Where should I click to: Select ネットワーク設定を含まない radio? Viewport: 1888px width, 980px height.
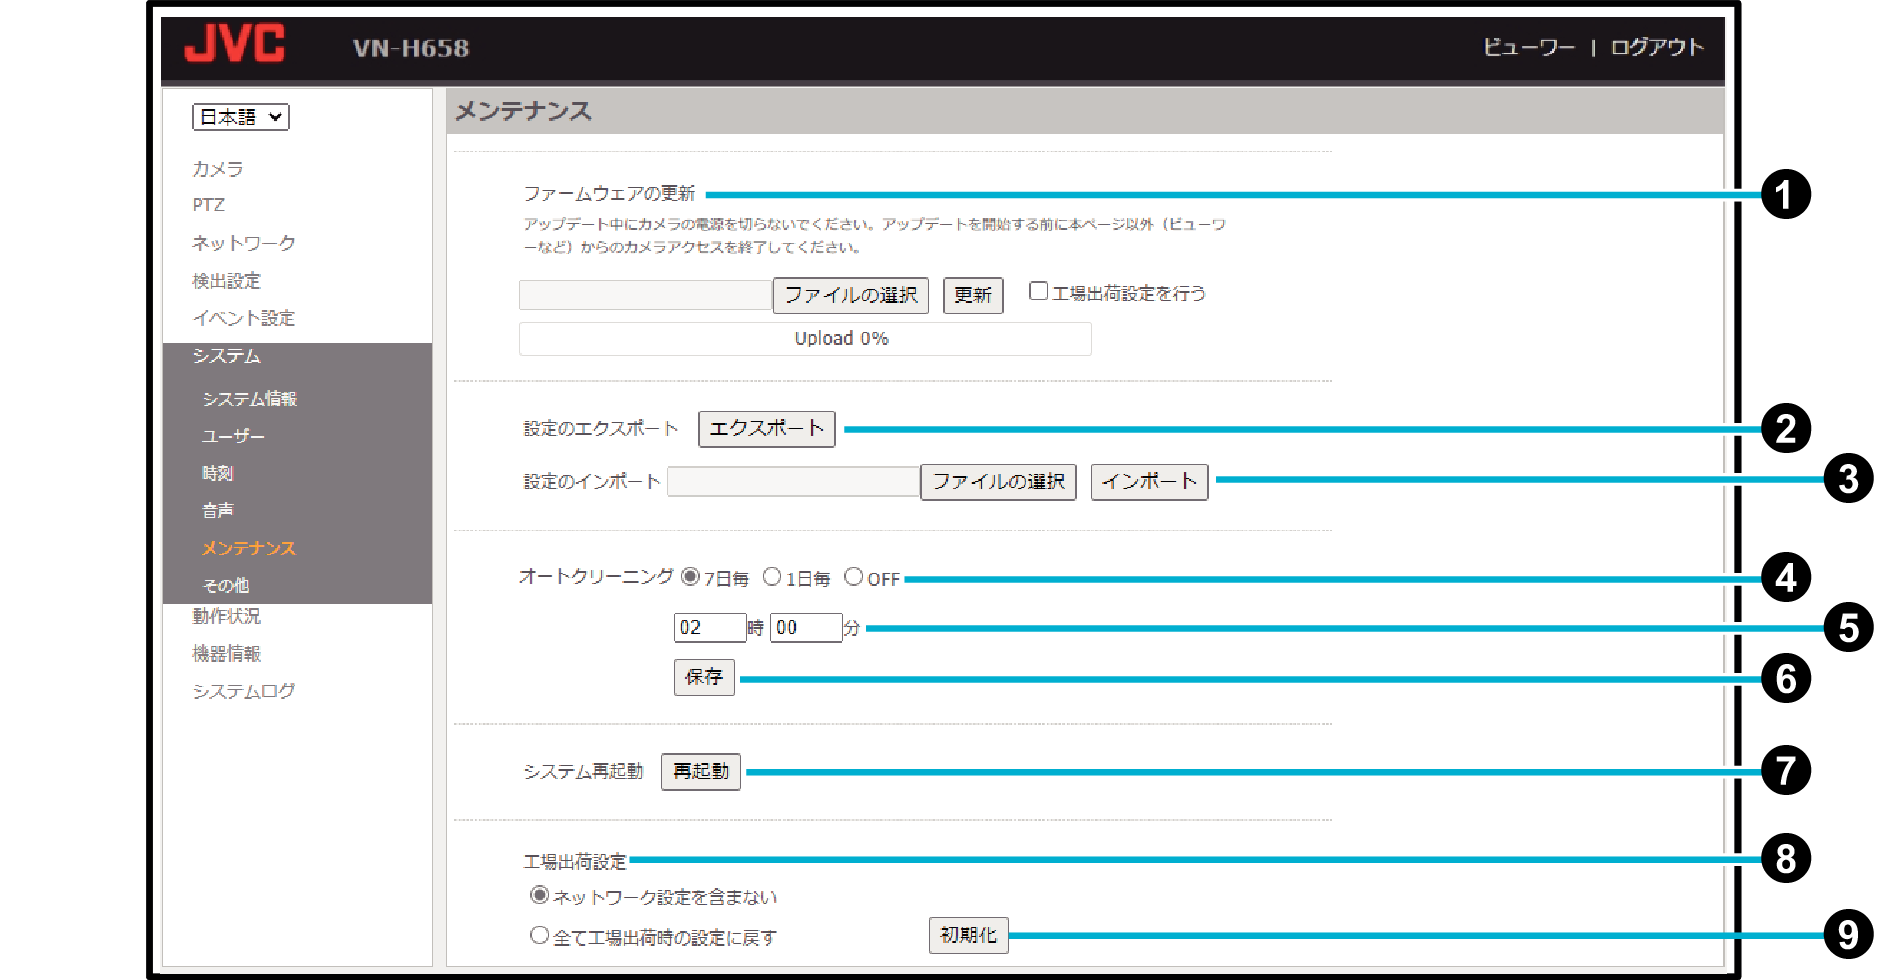click(540, 895)
